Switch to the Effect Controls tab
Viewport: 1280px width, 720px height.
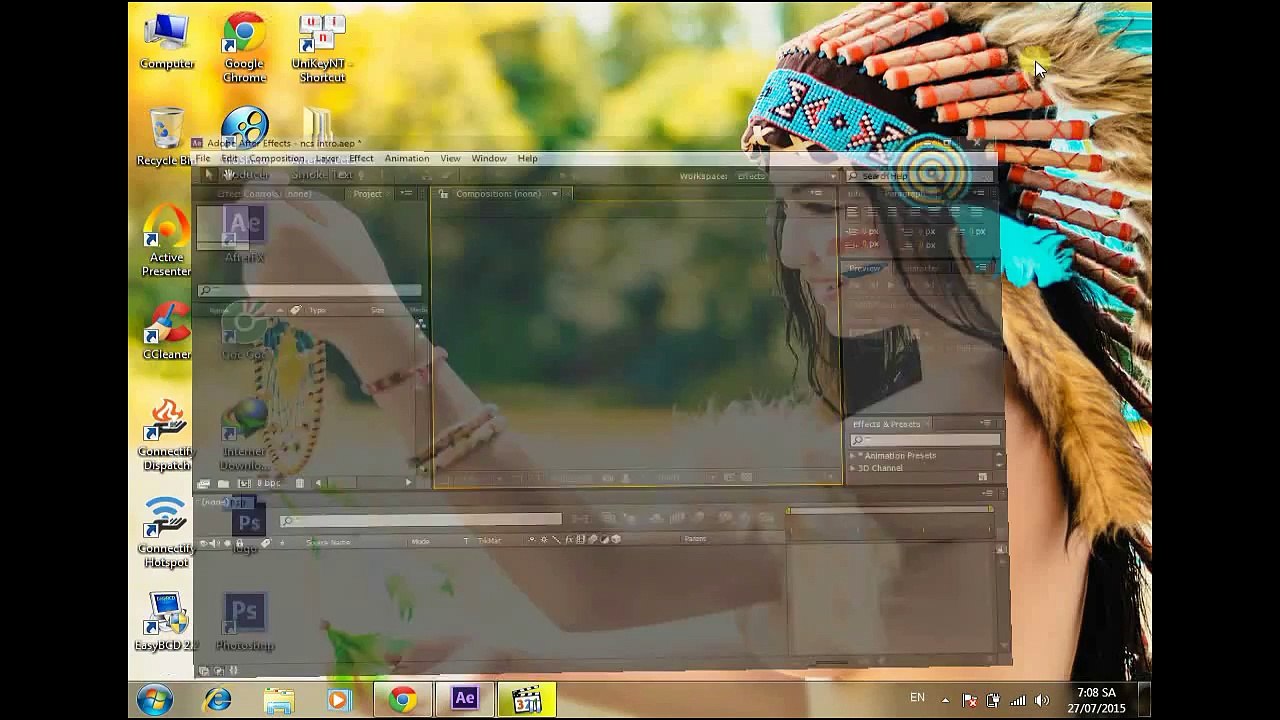[x=264, y=193]
